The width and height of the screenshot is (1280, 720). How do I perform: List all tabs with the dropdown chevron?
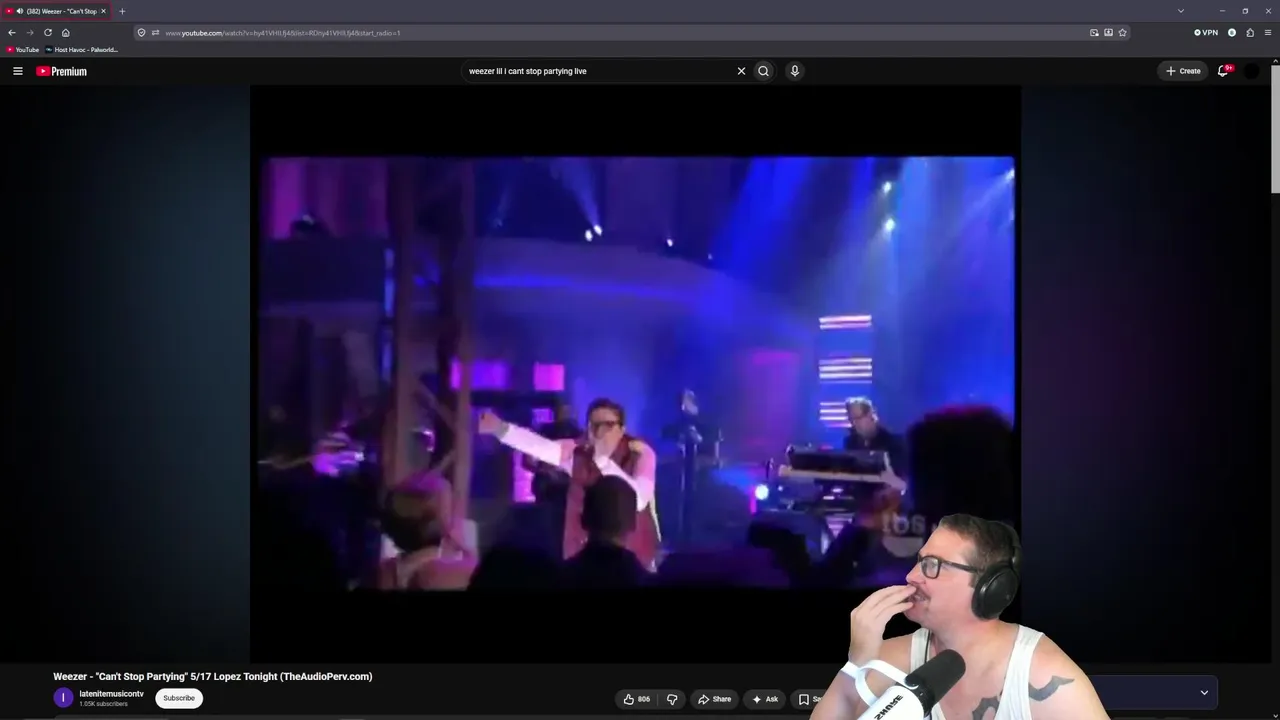coord(1181,11)
